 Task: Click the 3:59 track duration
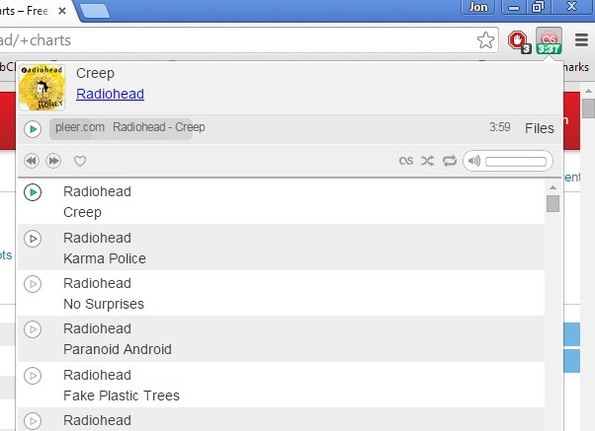[x=499, y=127]
